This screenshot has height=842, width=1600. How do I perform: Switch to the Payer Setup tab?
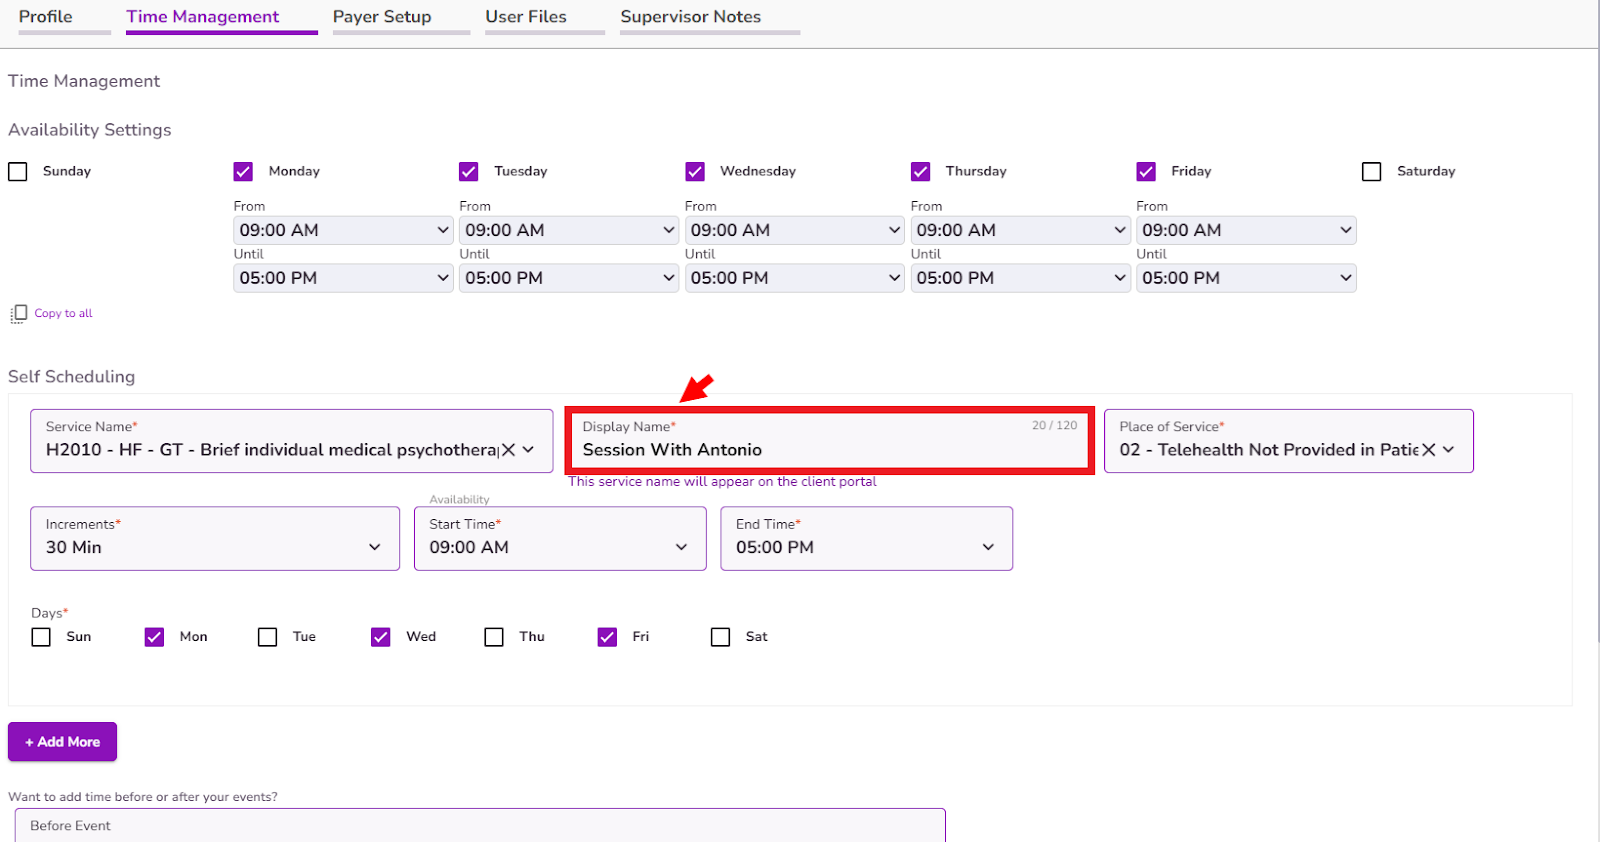click(382, 17)
